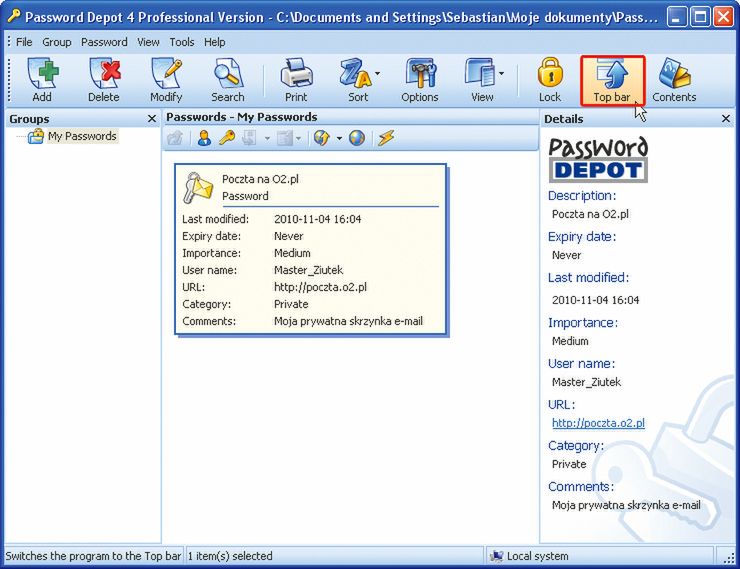Select the Poczta na O2.pl entry title
Image resolution: width=740 pixels, height=569 pixels.
pos(260,179)
